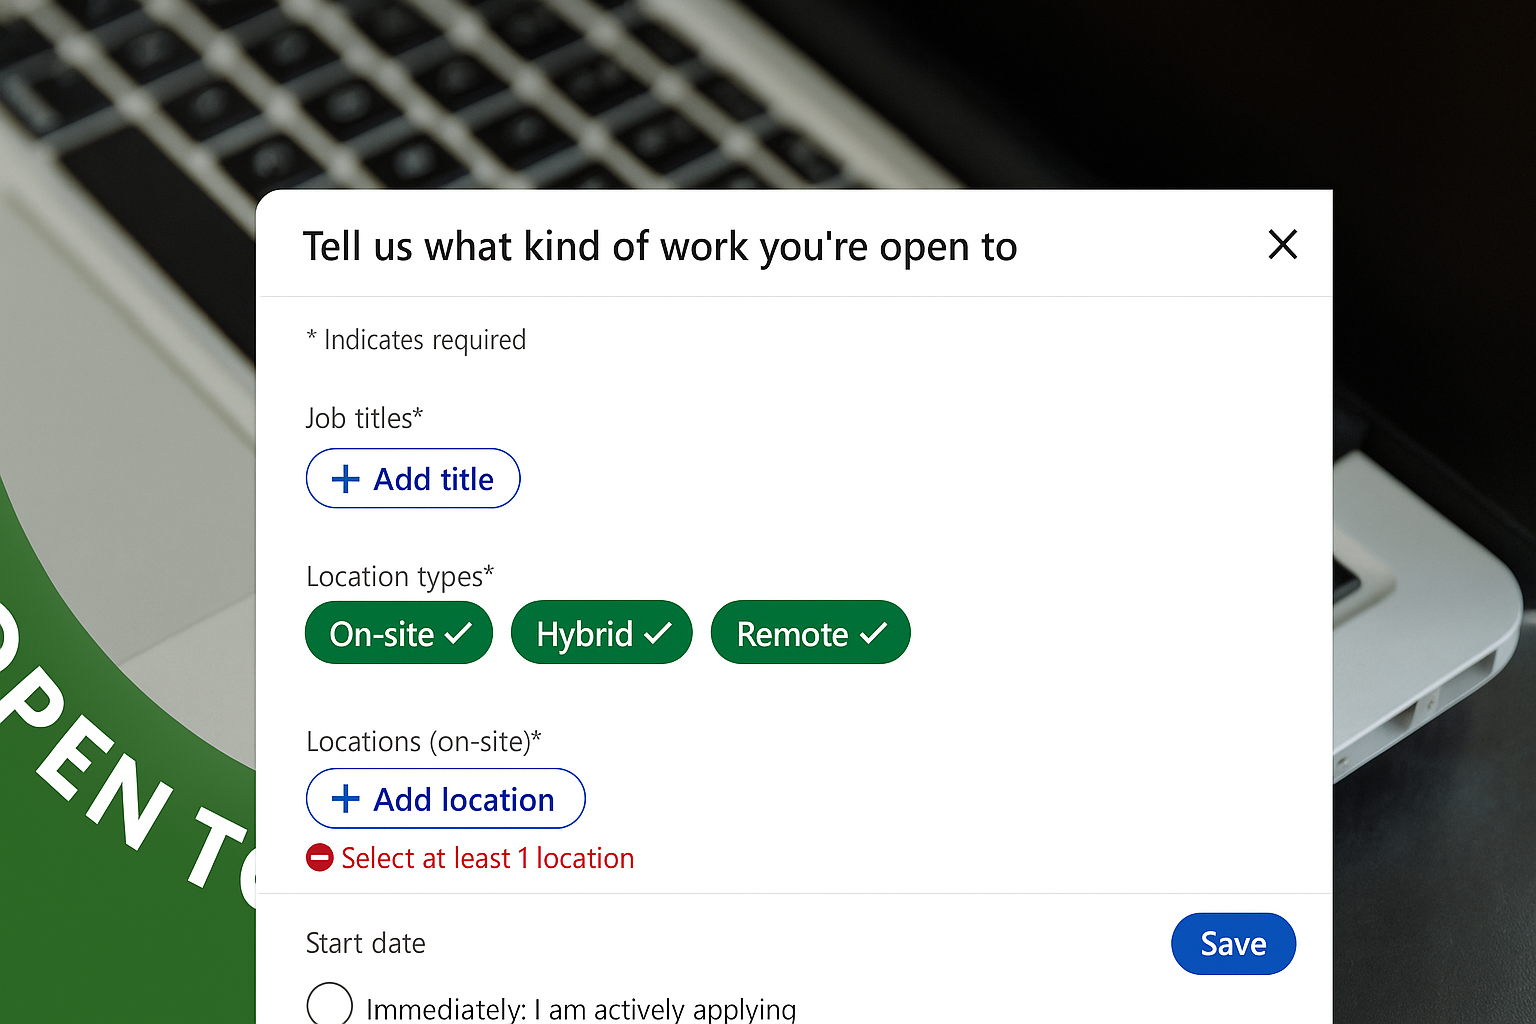Deselect the On-site location type
Viewport: 1536px width, 1024px height.
click(x=398, y=632)
